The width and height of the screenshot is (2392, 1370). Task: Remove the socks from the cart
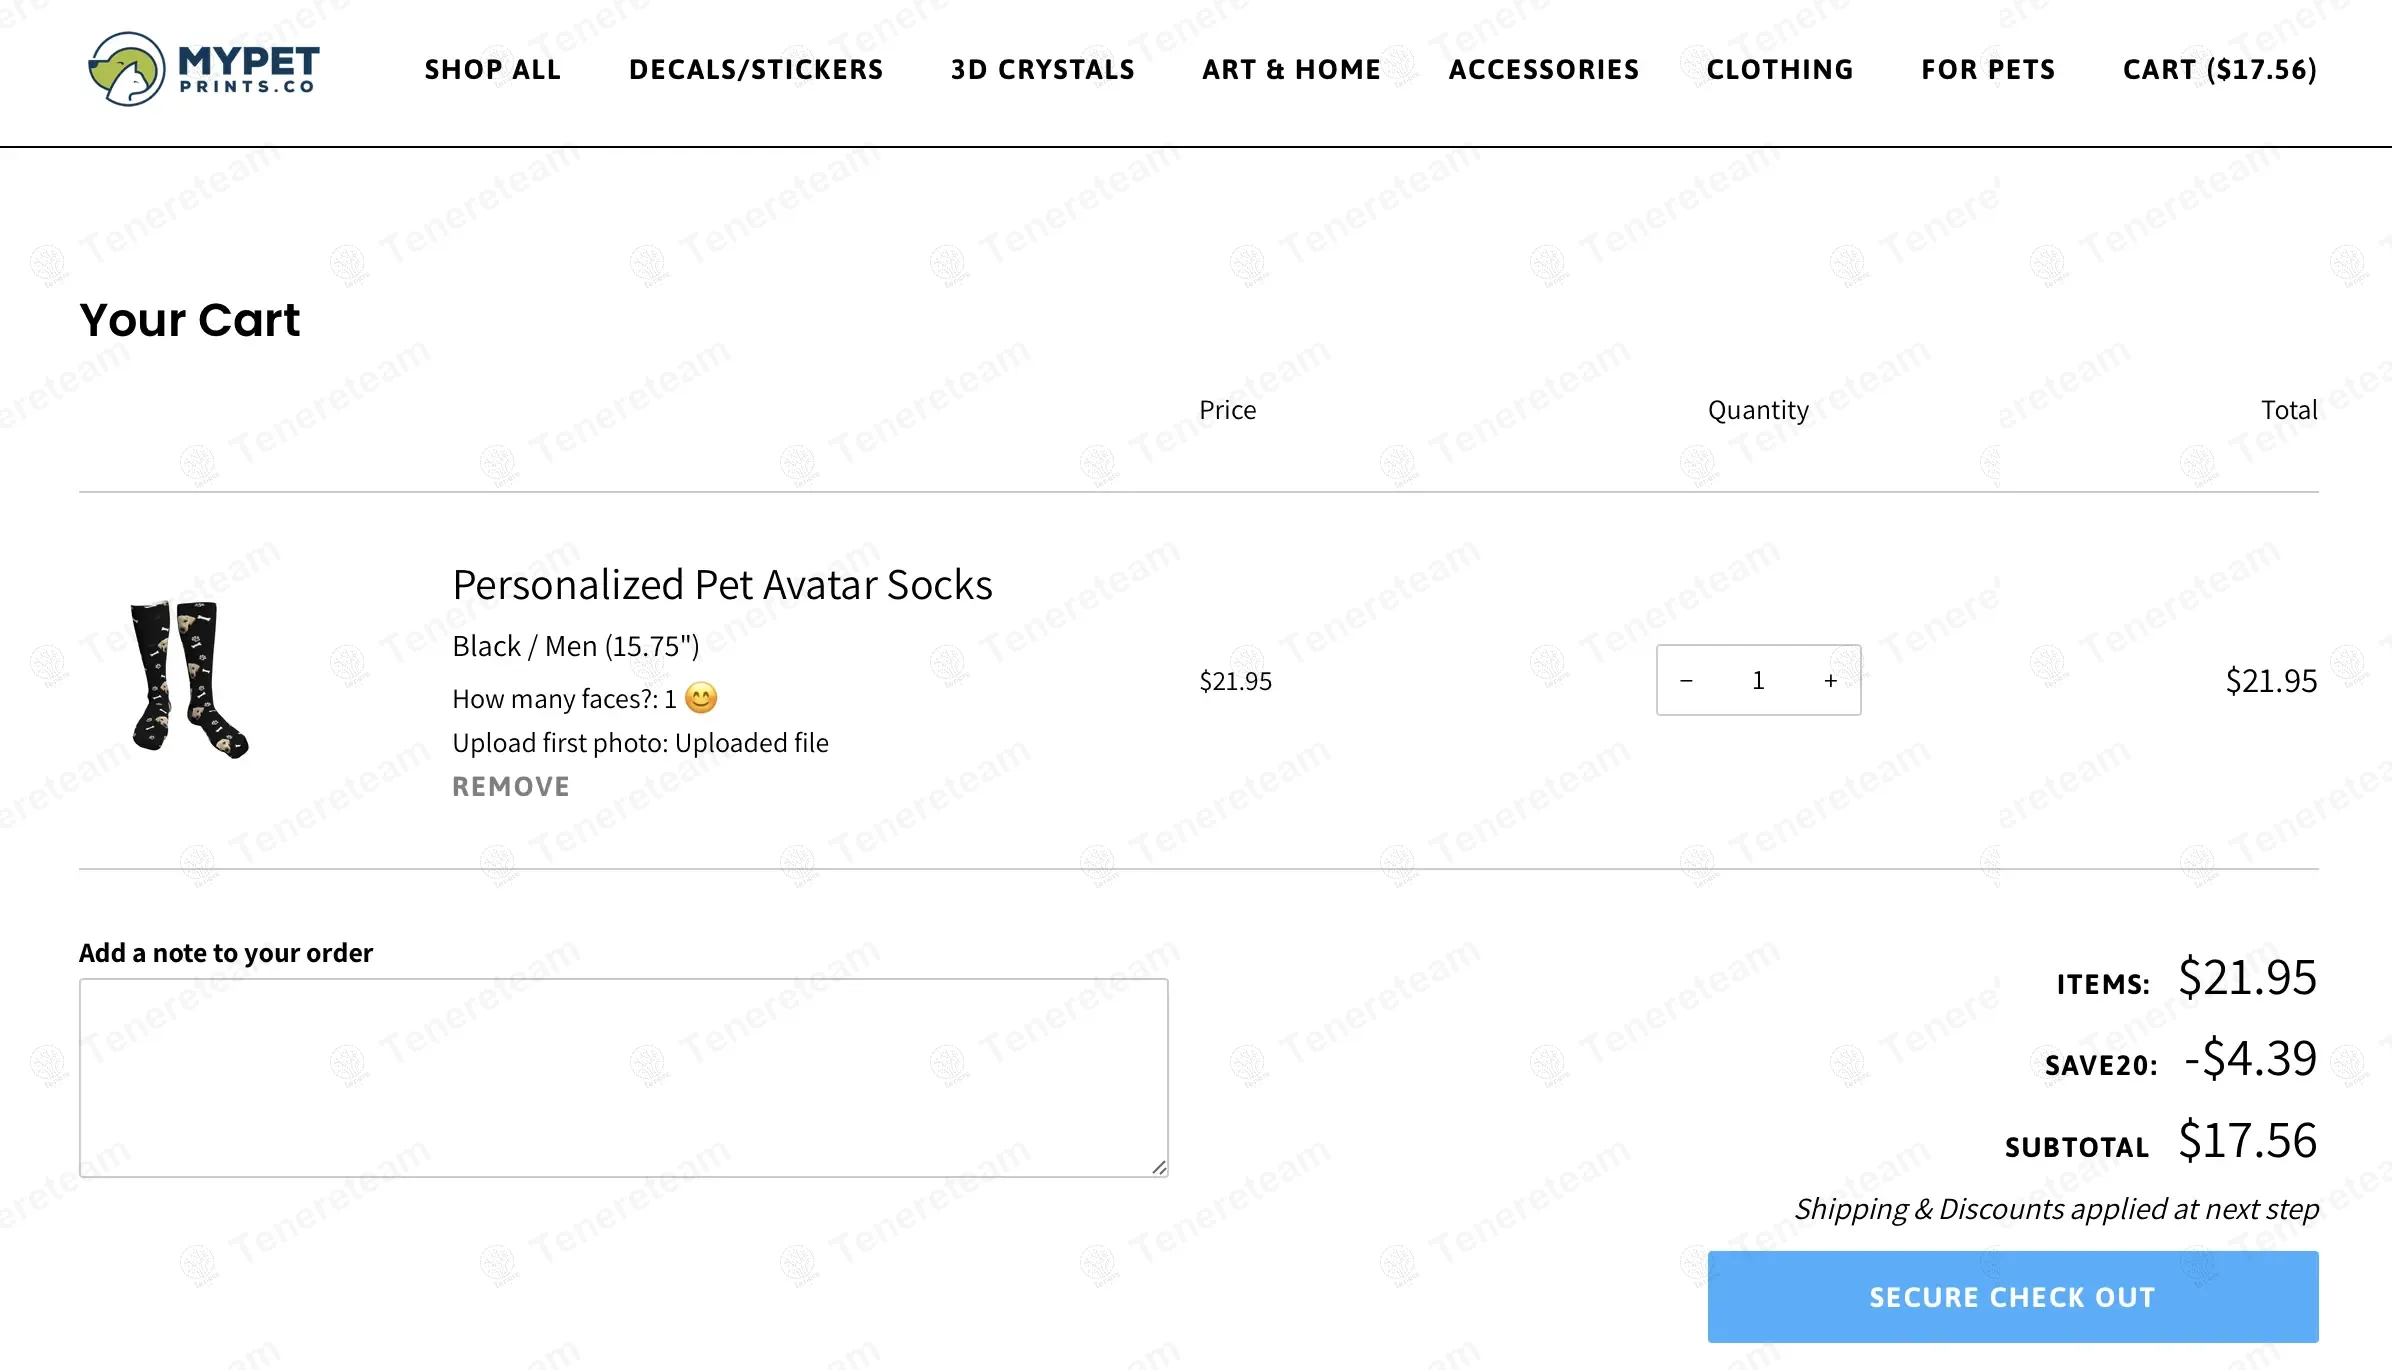tap(510, 787)
